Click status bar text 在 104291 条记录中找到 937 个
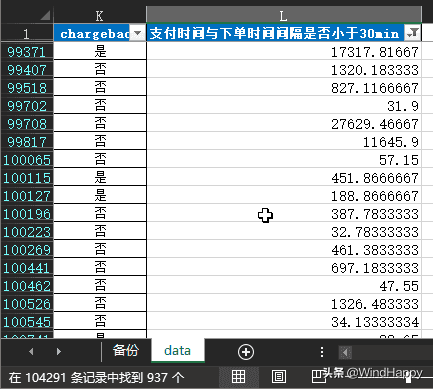 (96, 378)
